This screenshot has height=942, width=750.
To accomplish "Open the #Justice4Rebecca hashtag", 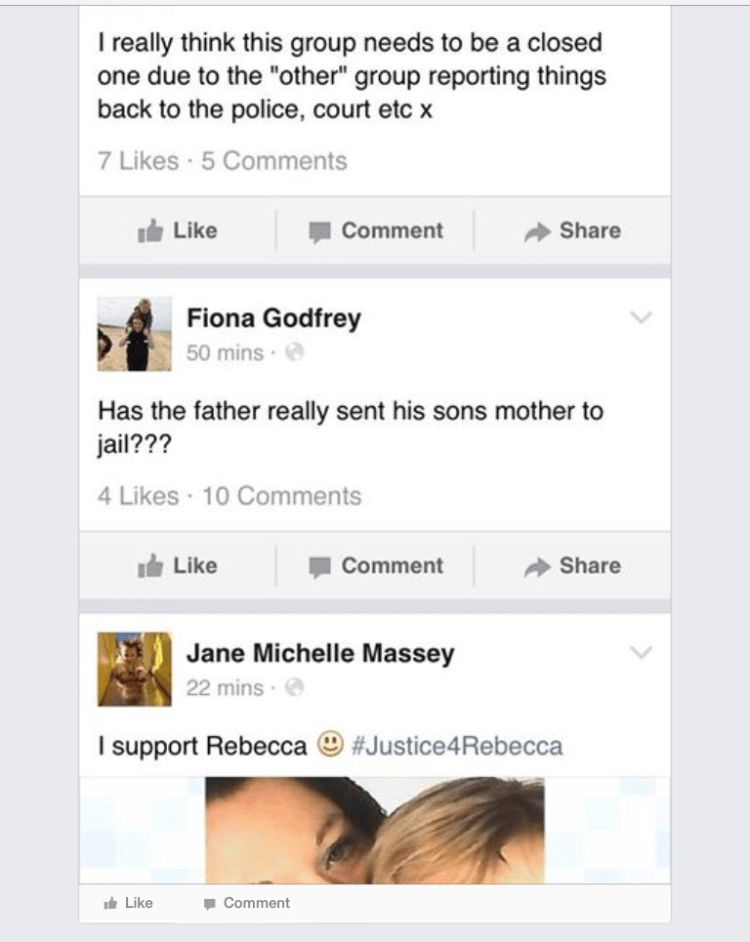I will click(x=457, y=746).
